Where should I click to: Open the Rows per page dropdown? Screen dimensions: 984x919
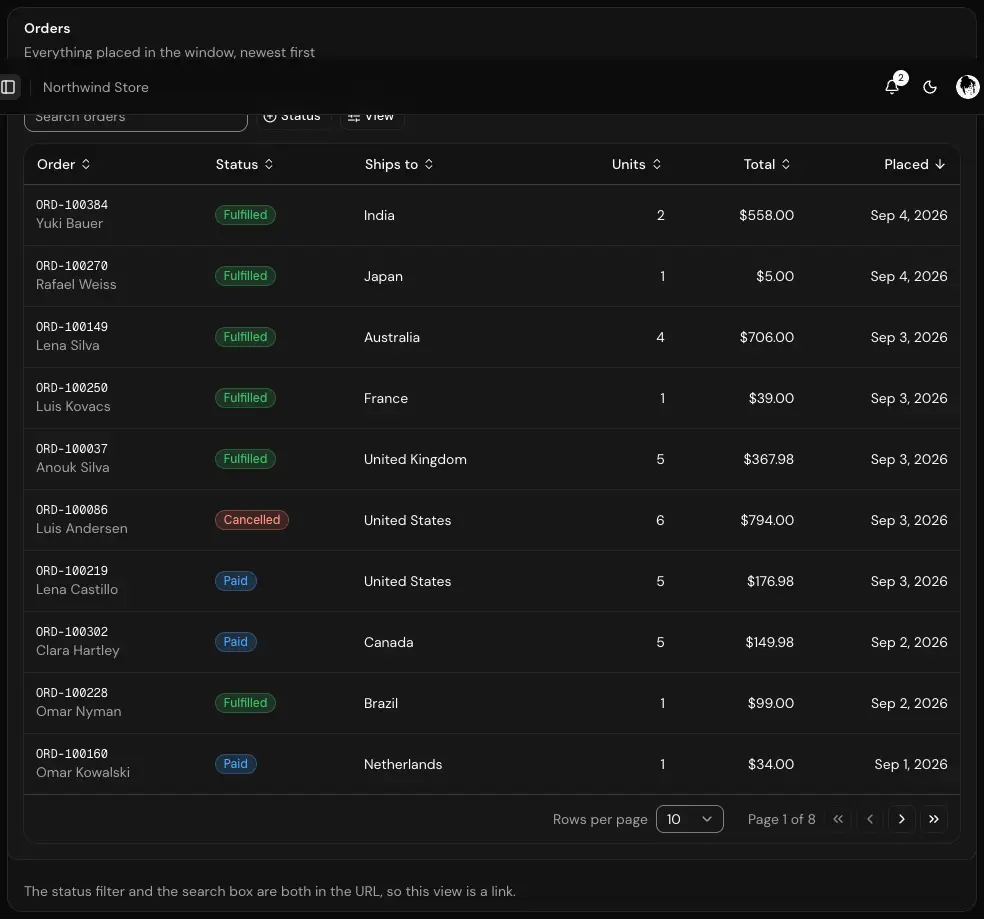point(690,819)
